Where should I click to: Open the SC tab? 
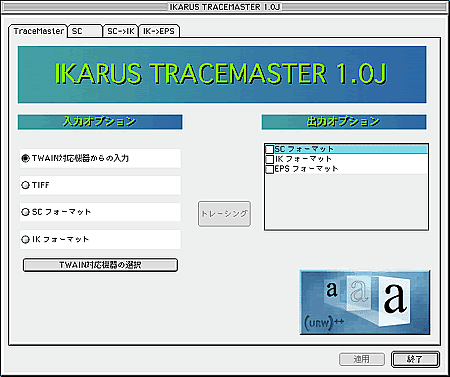85,31
